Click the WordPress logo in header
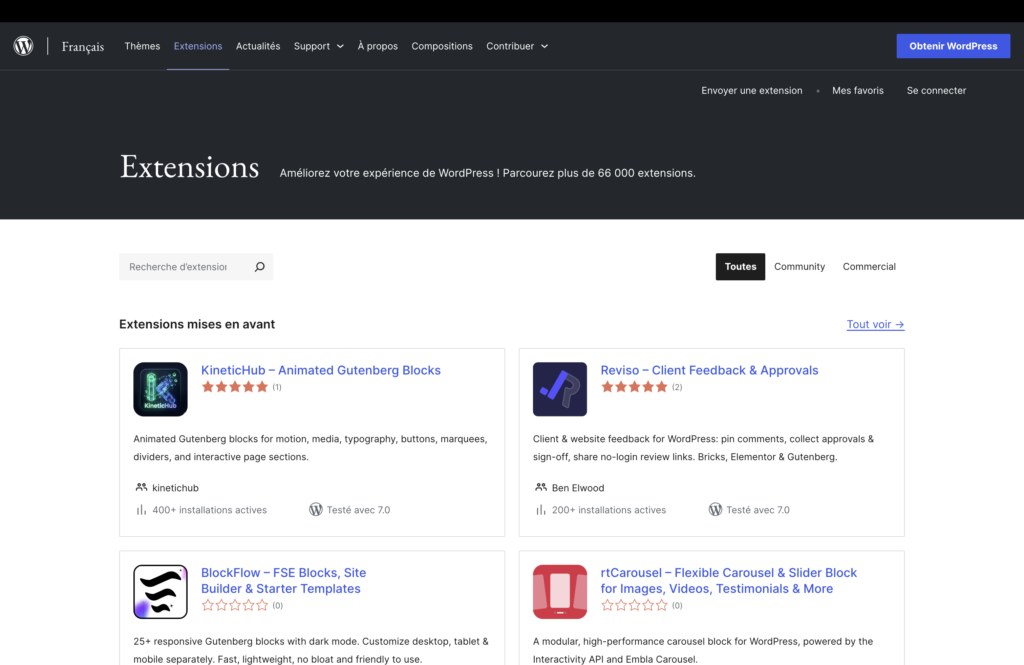The width and height of the screenshot is (1024, 665). tap(24, 46)
